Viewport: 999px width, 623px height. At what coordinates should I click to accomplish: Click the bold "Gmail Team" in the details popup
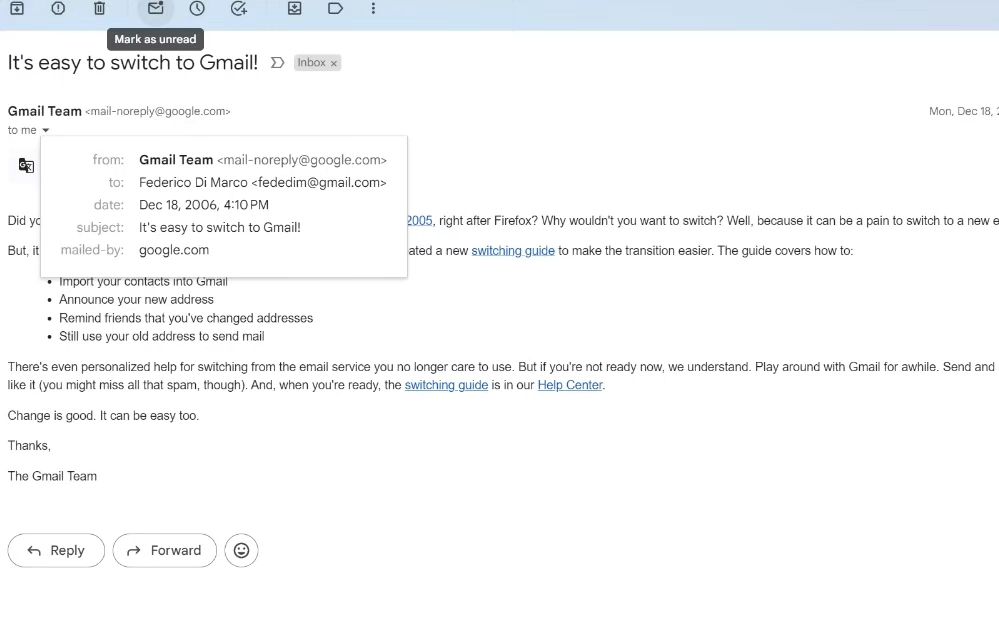point(176,160)
